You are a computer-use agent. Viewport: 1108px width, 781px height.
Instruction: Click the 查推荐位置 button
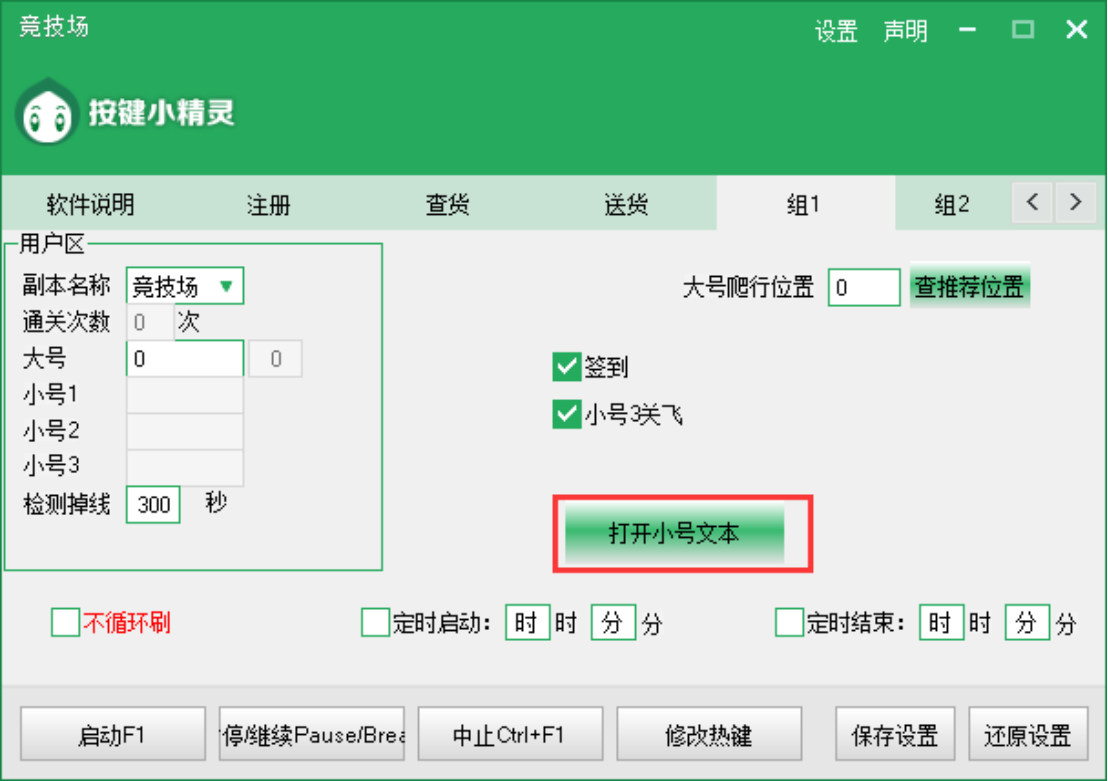(x=969, y=288)
